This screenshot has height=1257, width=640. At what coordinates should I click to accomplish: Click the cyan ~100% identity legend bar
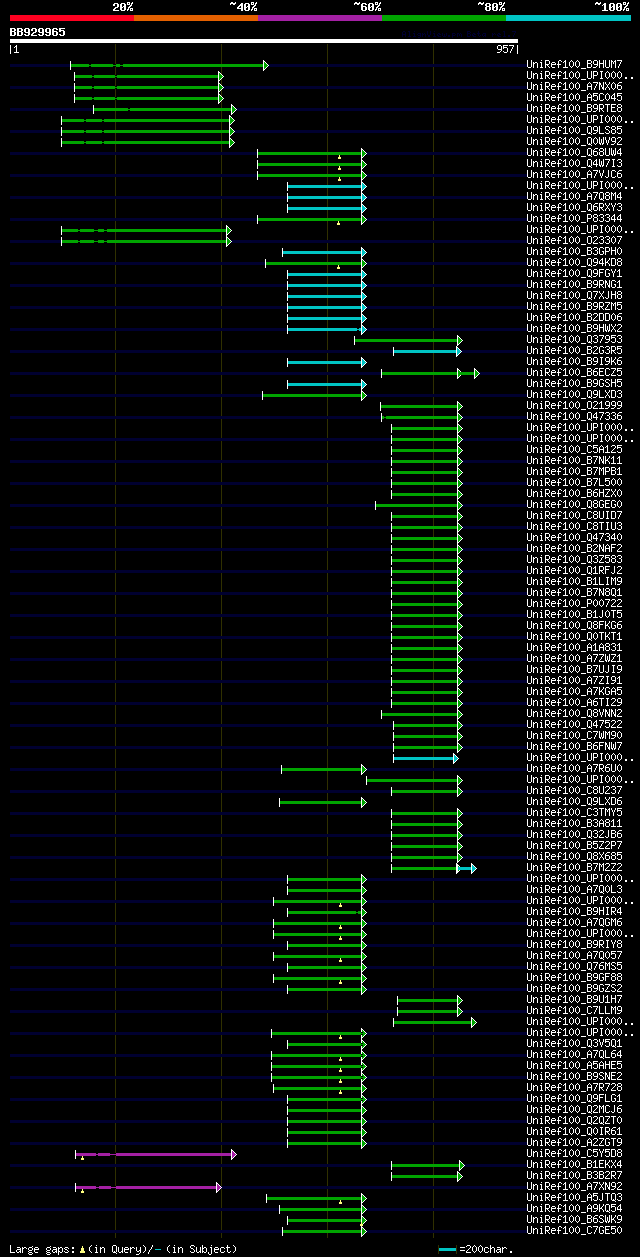click(x=568, y=17)
